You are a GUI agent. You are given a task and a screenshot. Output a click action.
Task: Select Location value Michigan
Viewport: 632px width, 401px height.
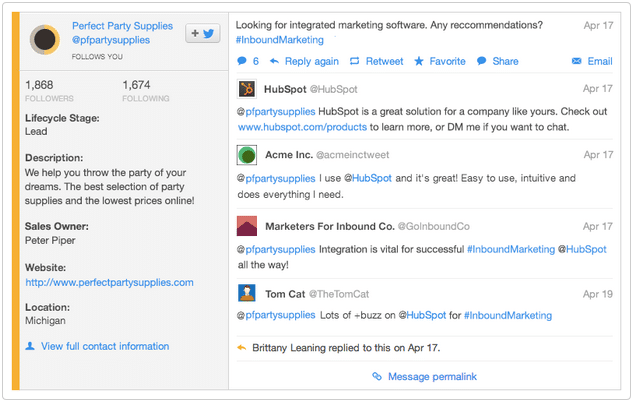click(x=45, y=321)
